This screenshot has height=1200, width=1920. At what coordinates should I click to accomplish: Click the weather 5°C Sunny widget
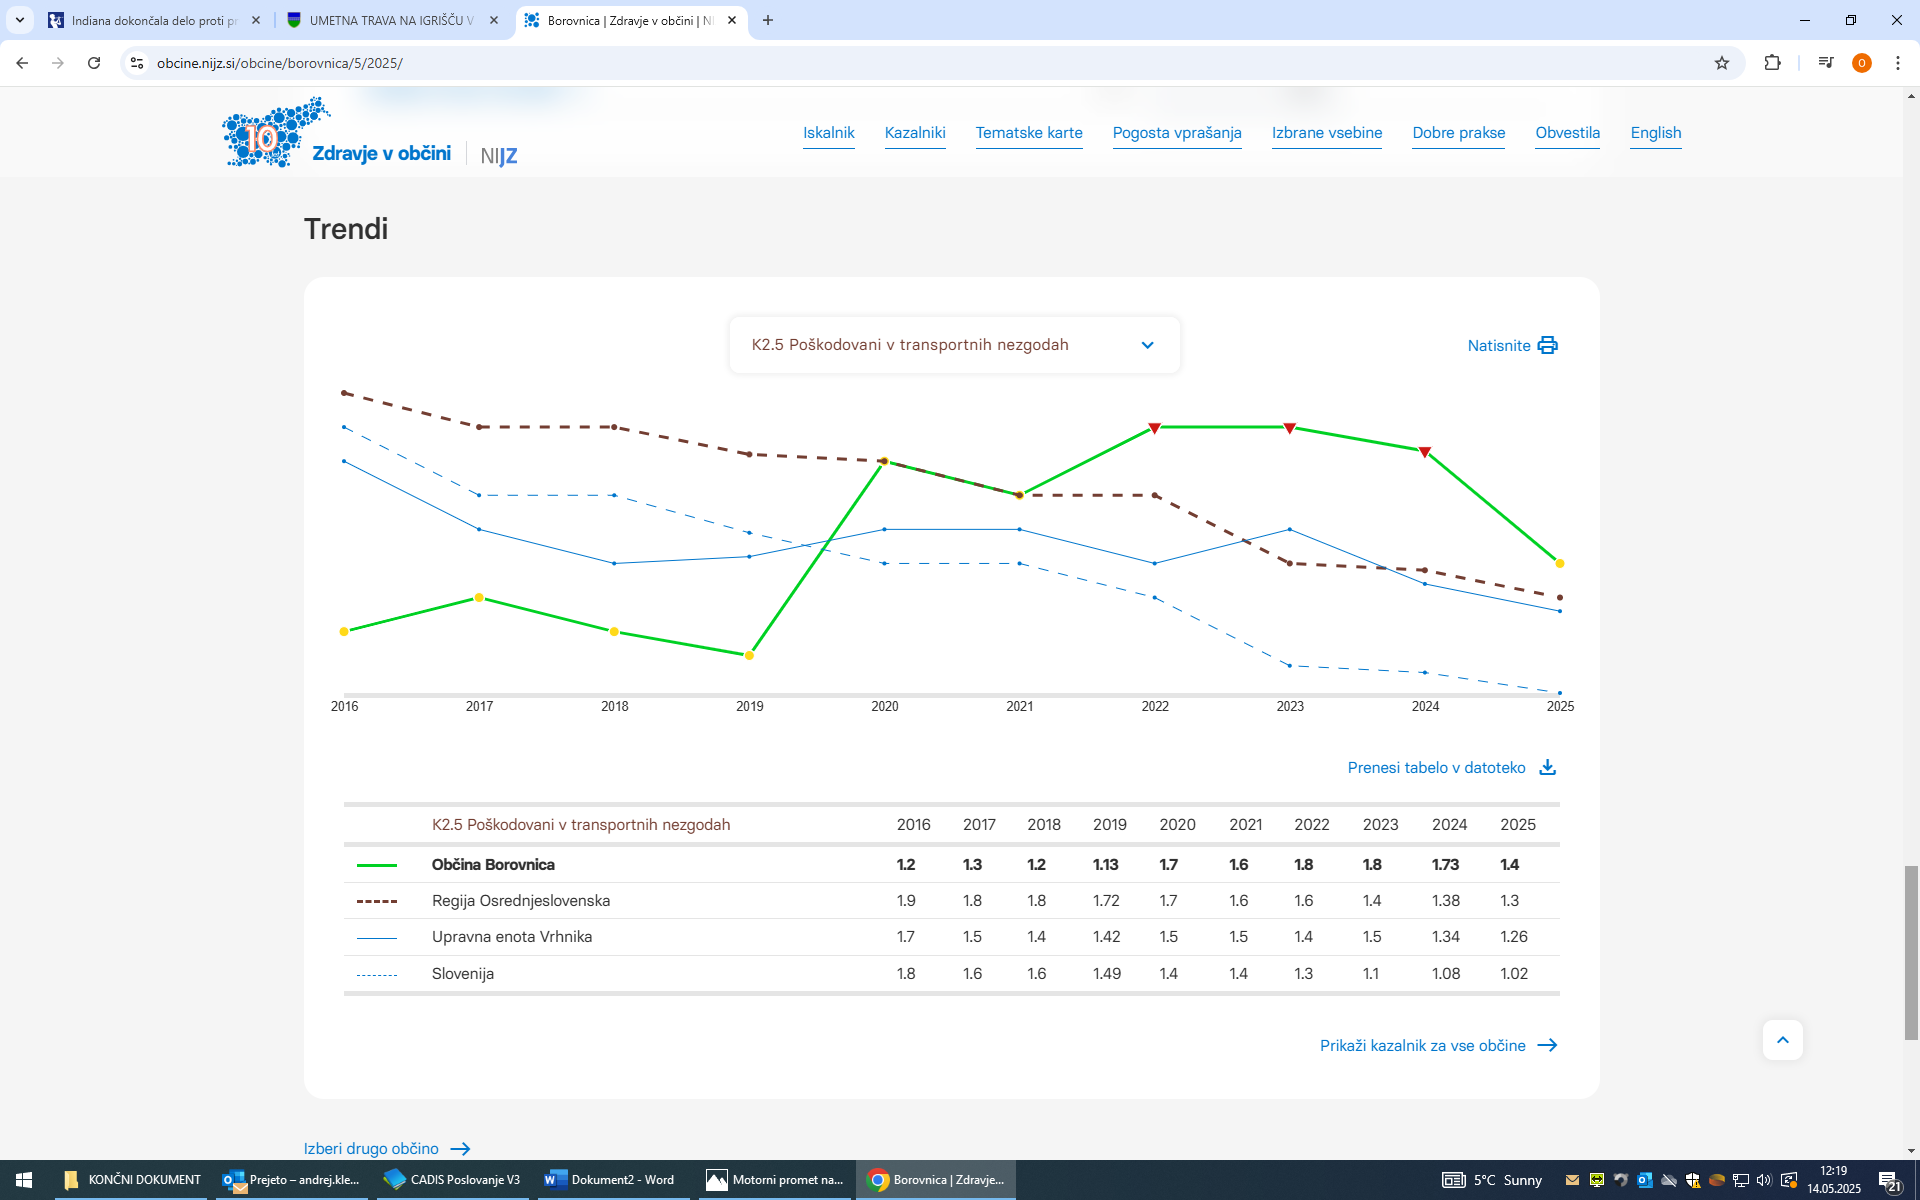1493,1180
